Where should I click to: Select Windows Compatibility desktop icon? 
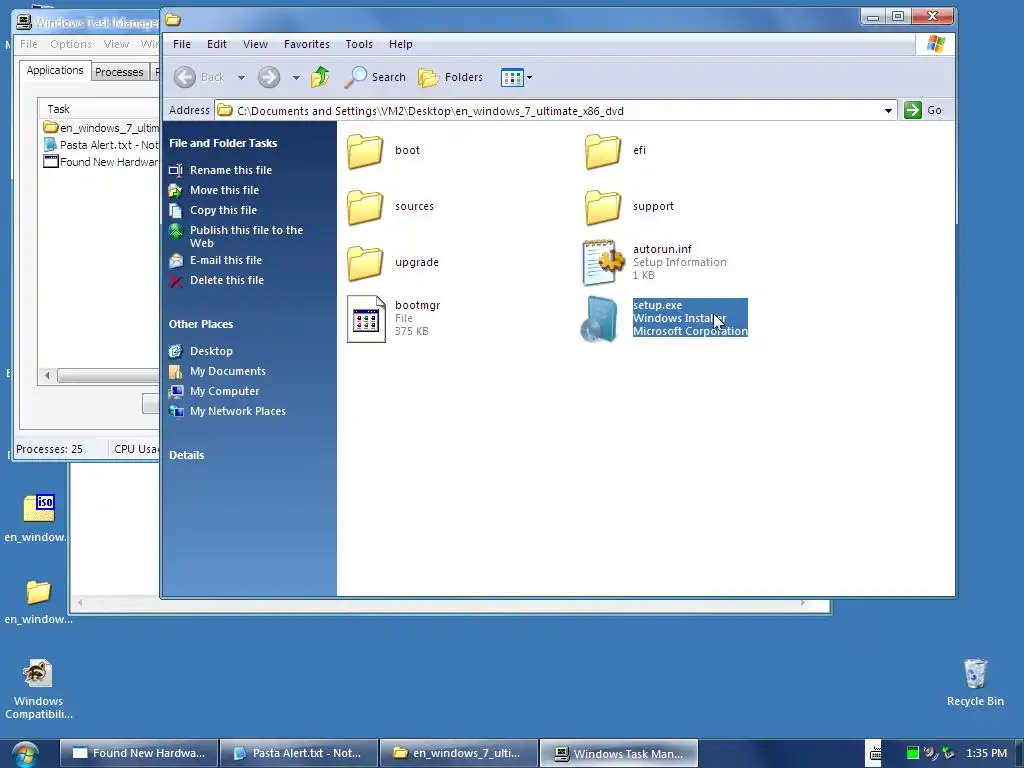click(x=39, y=690)
